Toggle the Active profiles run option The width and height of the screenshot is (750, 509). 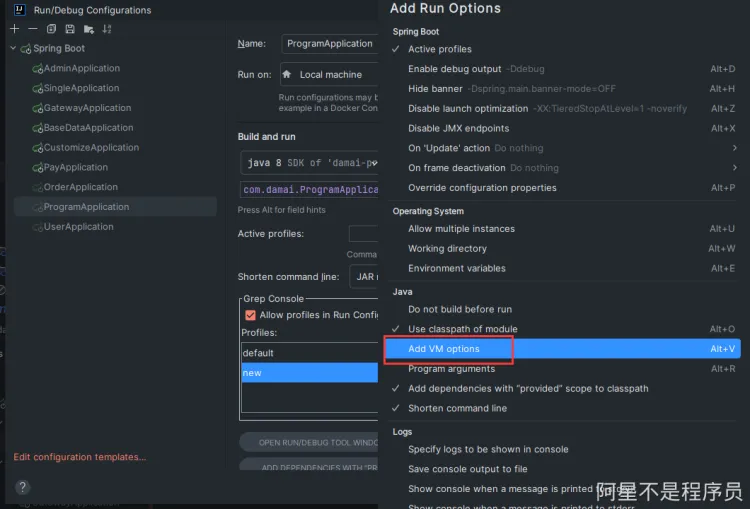tap(439, 49)
